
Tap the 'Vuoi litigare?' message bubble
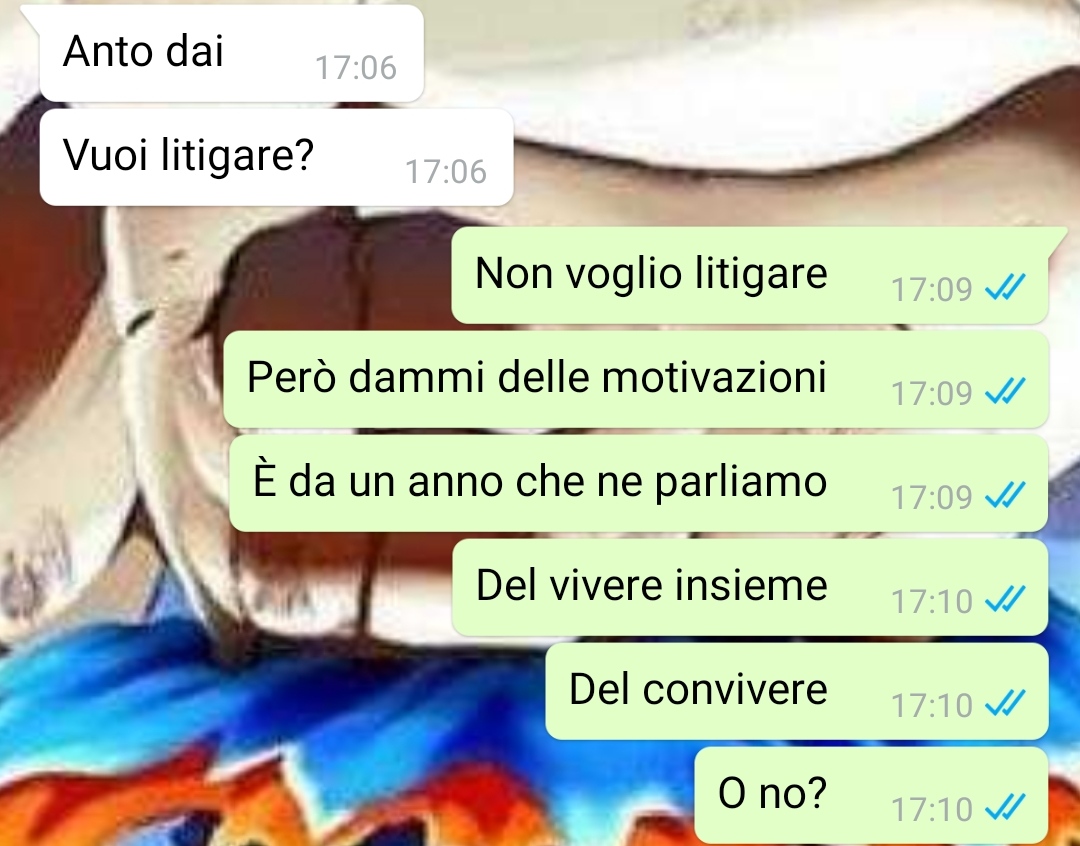pos(276,157)
